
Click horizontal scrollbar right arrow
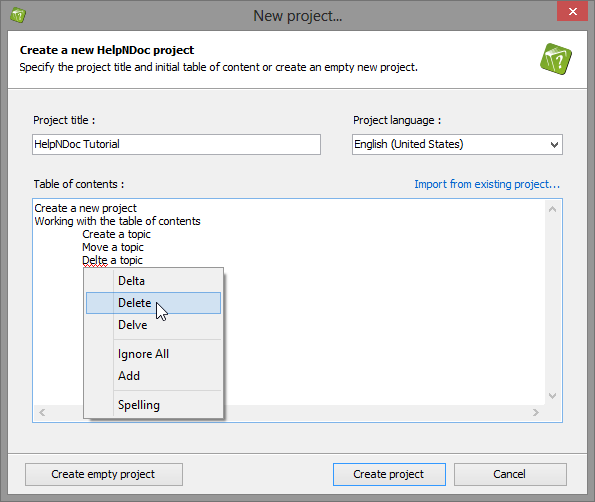(x=535, y=412)
